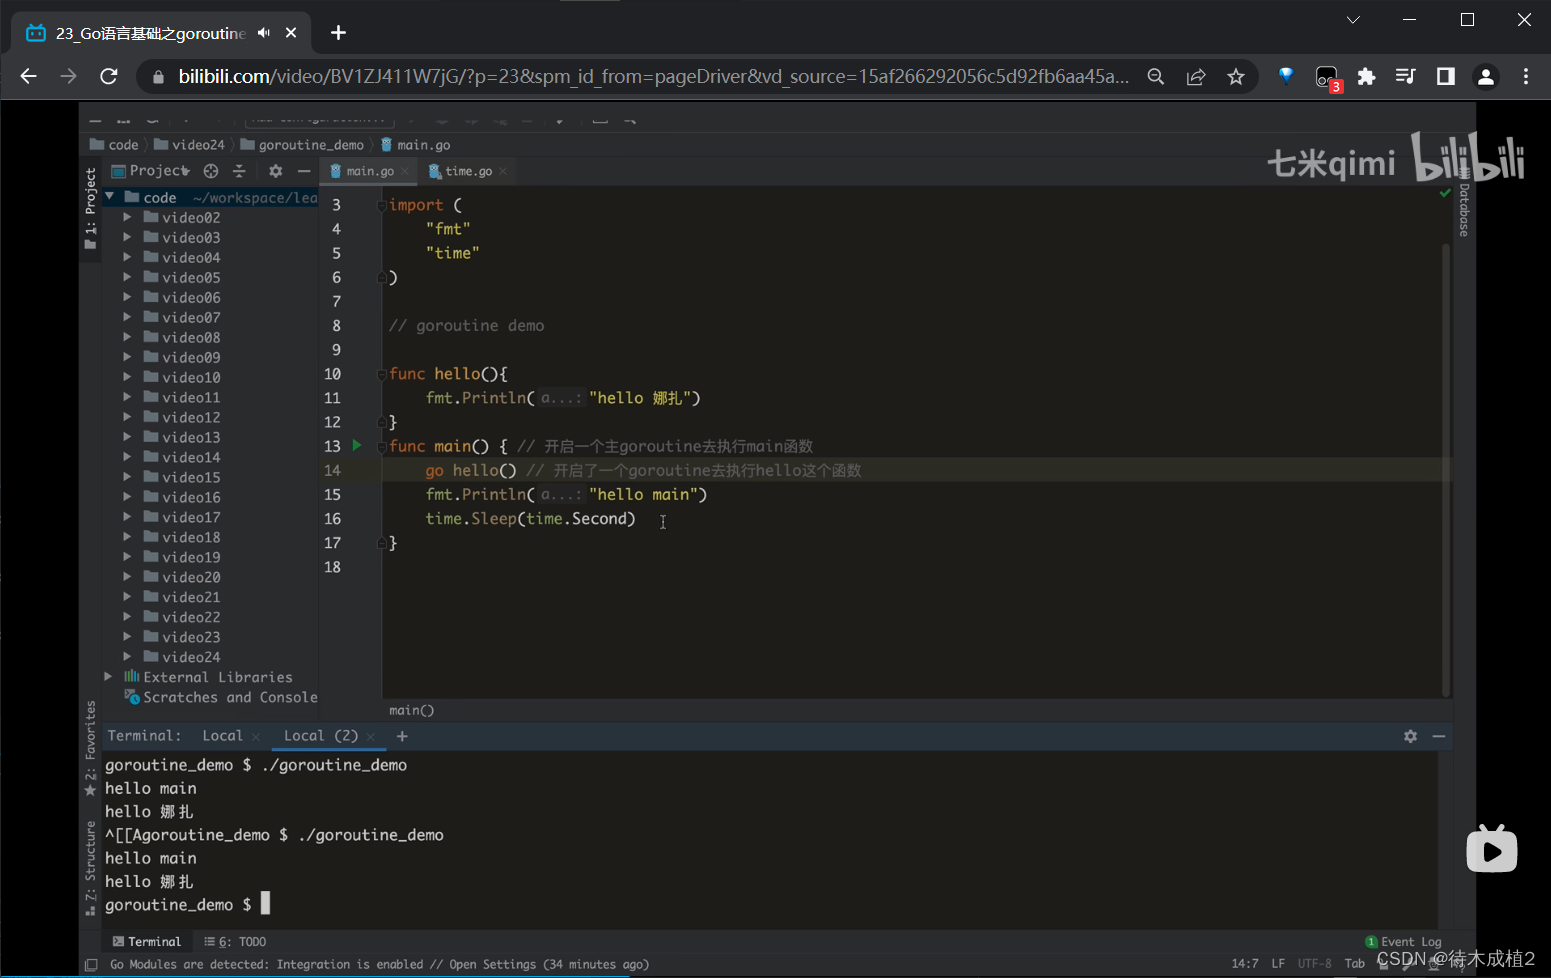Click the LF line separator status entry
This screenshot has height=978, width=1551.
pos(1278,963)
